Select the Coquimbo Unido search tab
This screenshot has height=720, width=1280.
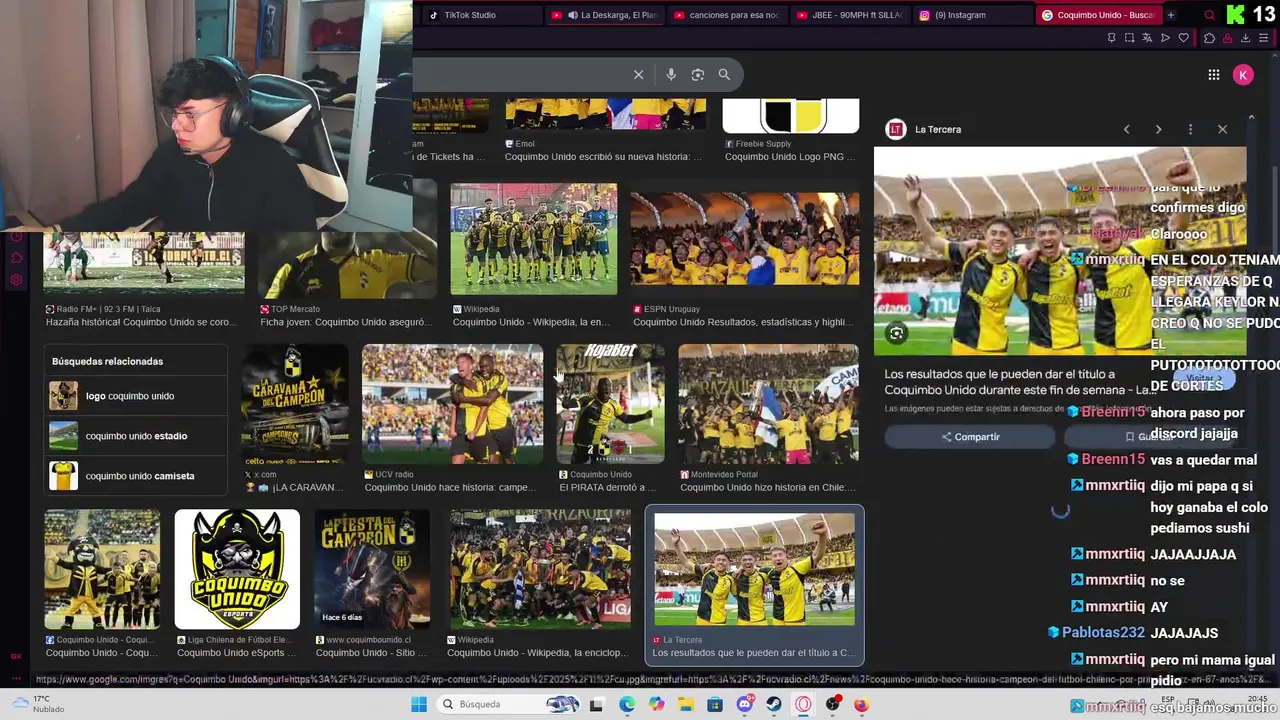tap(1097, 15)
